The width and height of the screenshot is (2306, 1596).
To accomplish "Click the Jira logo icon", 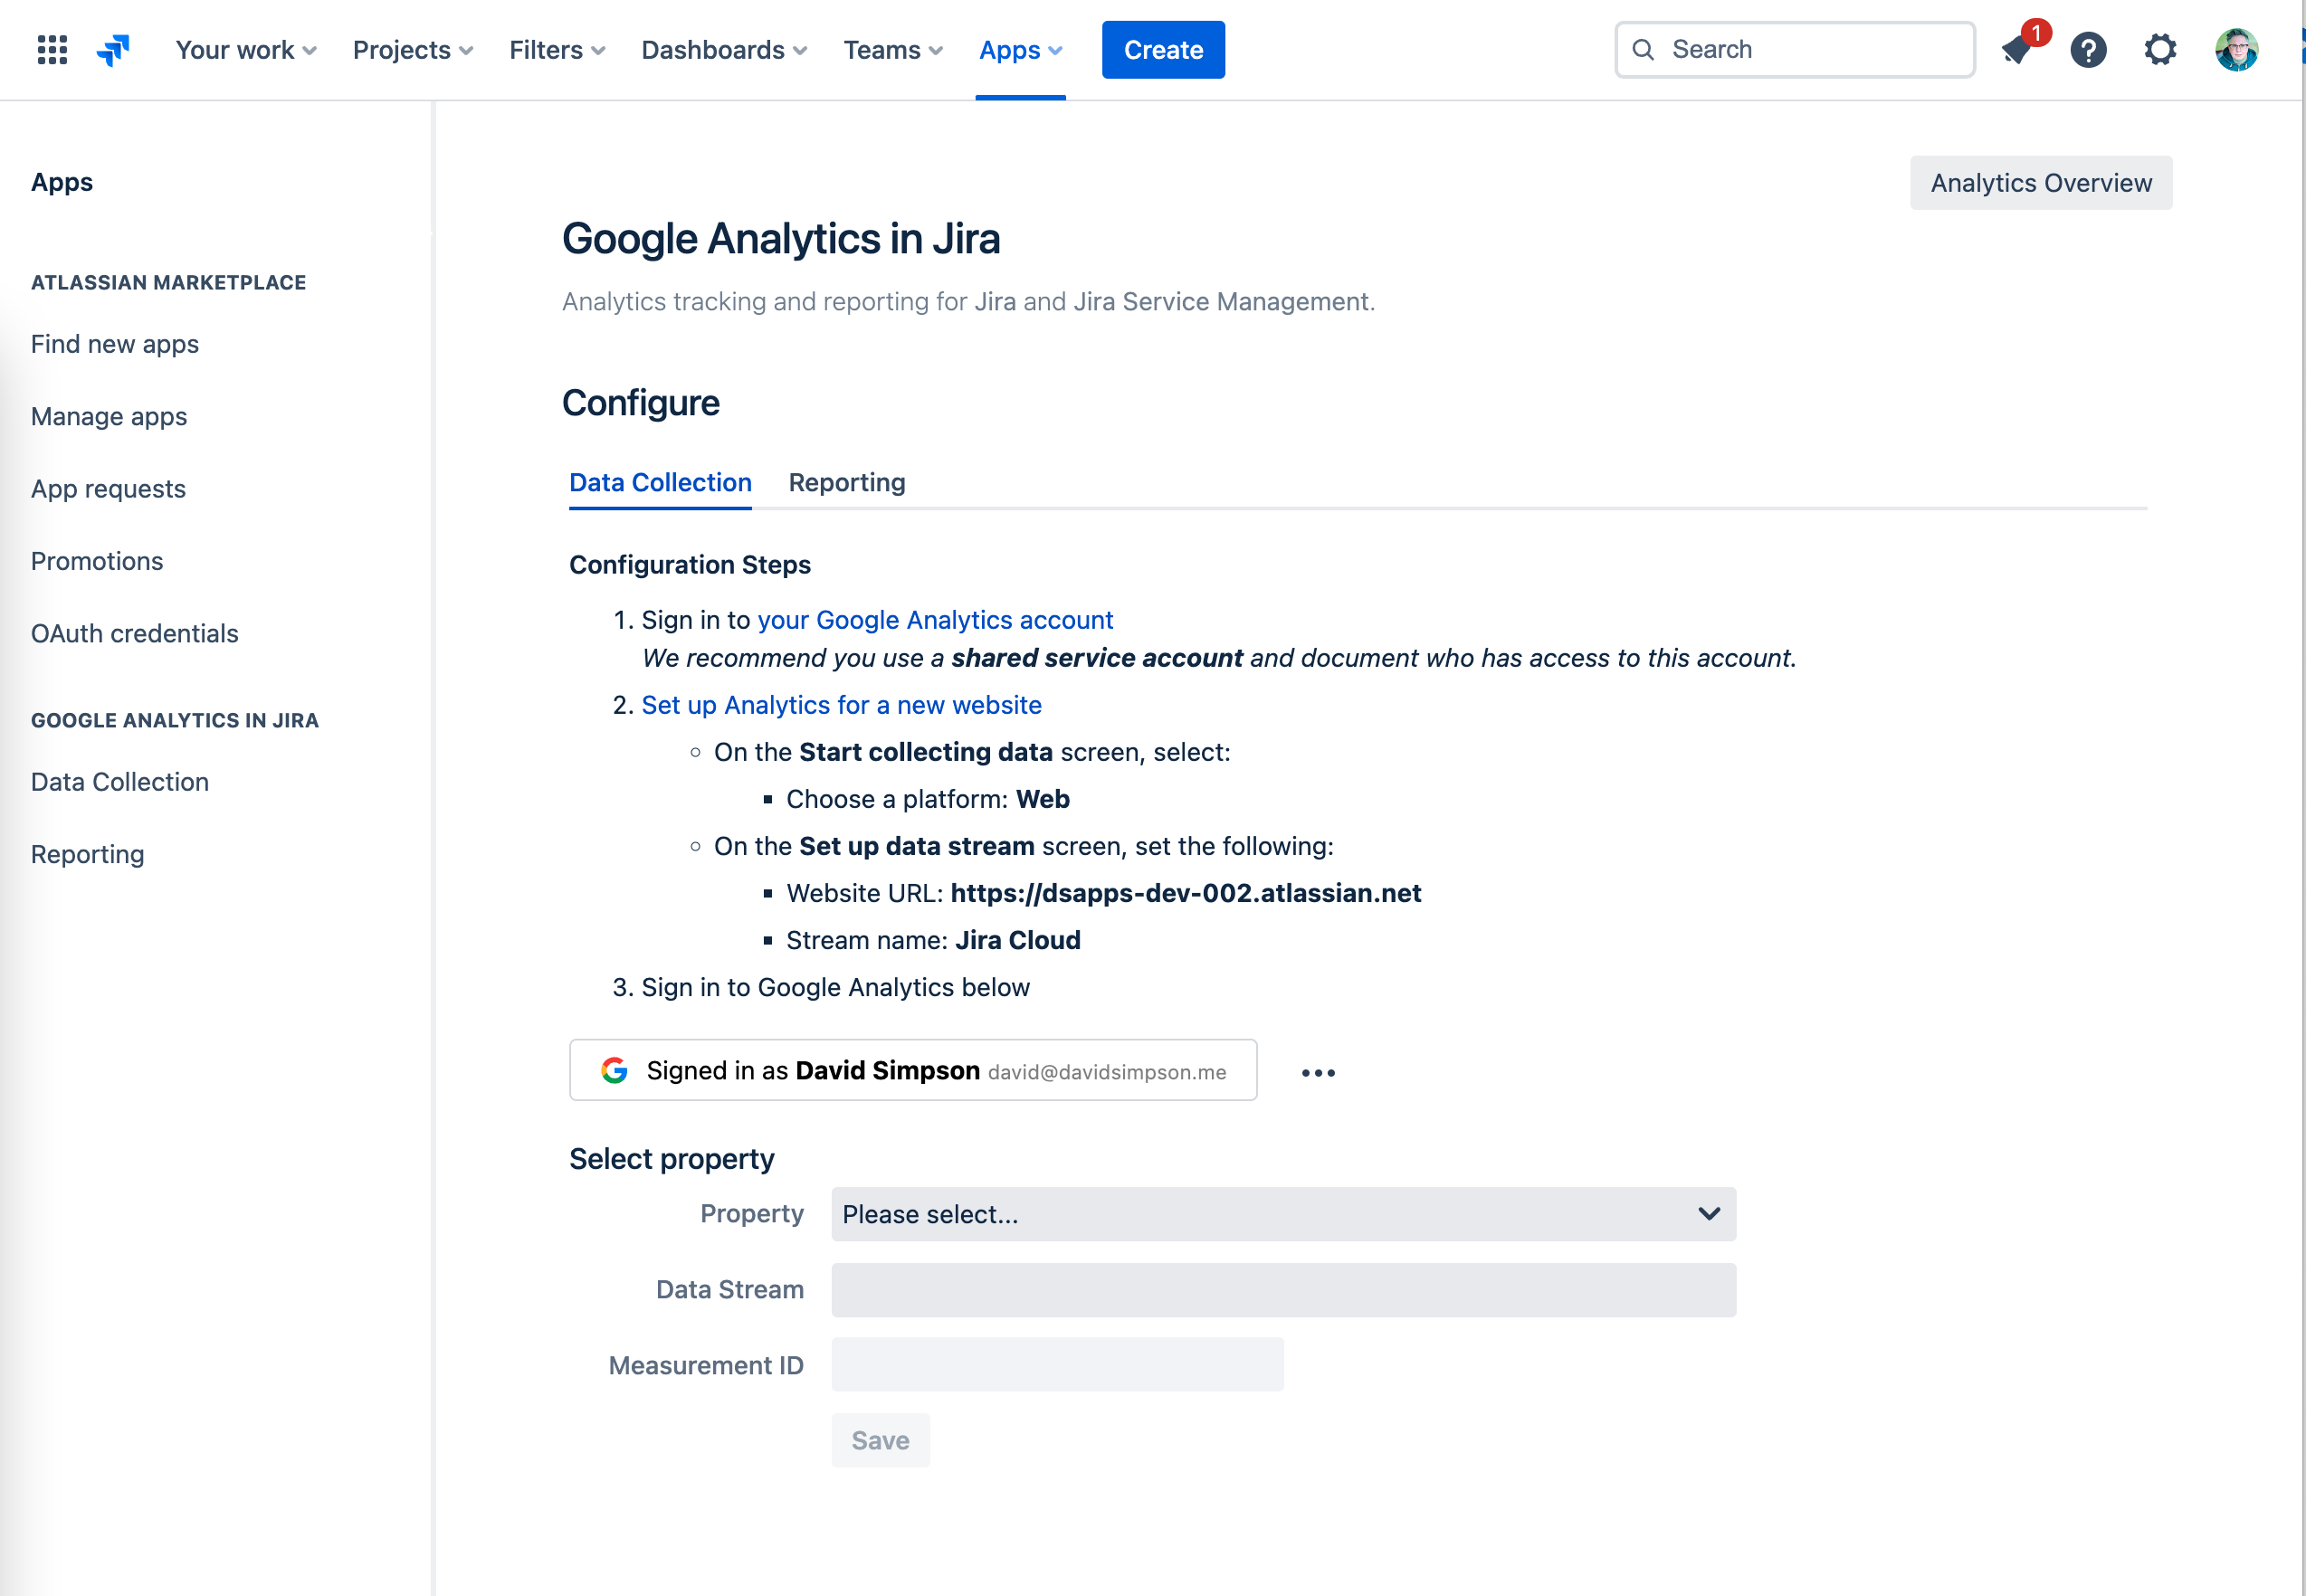I will (113, 50).
